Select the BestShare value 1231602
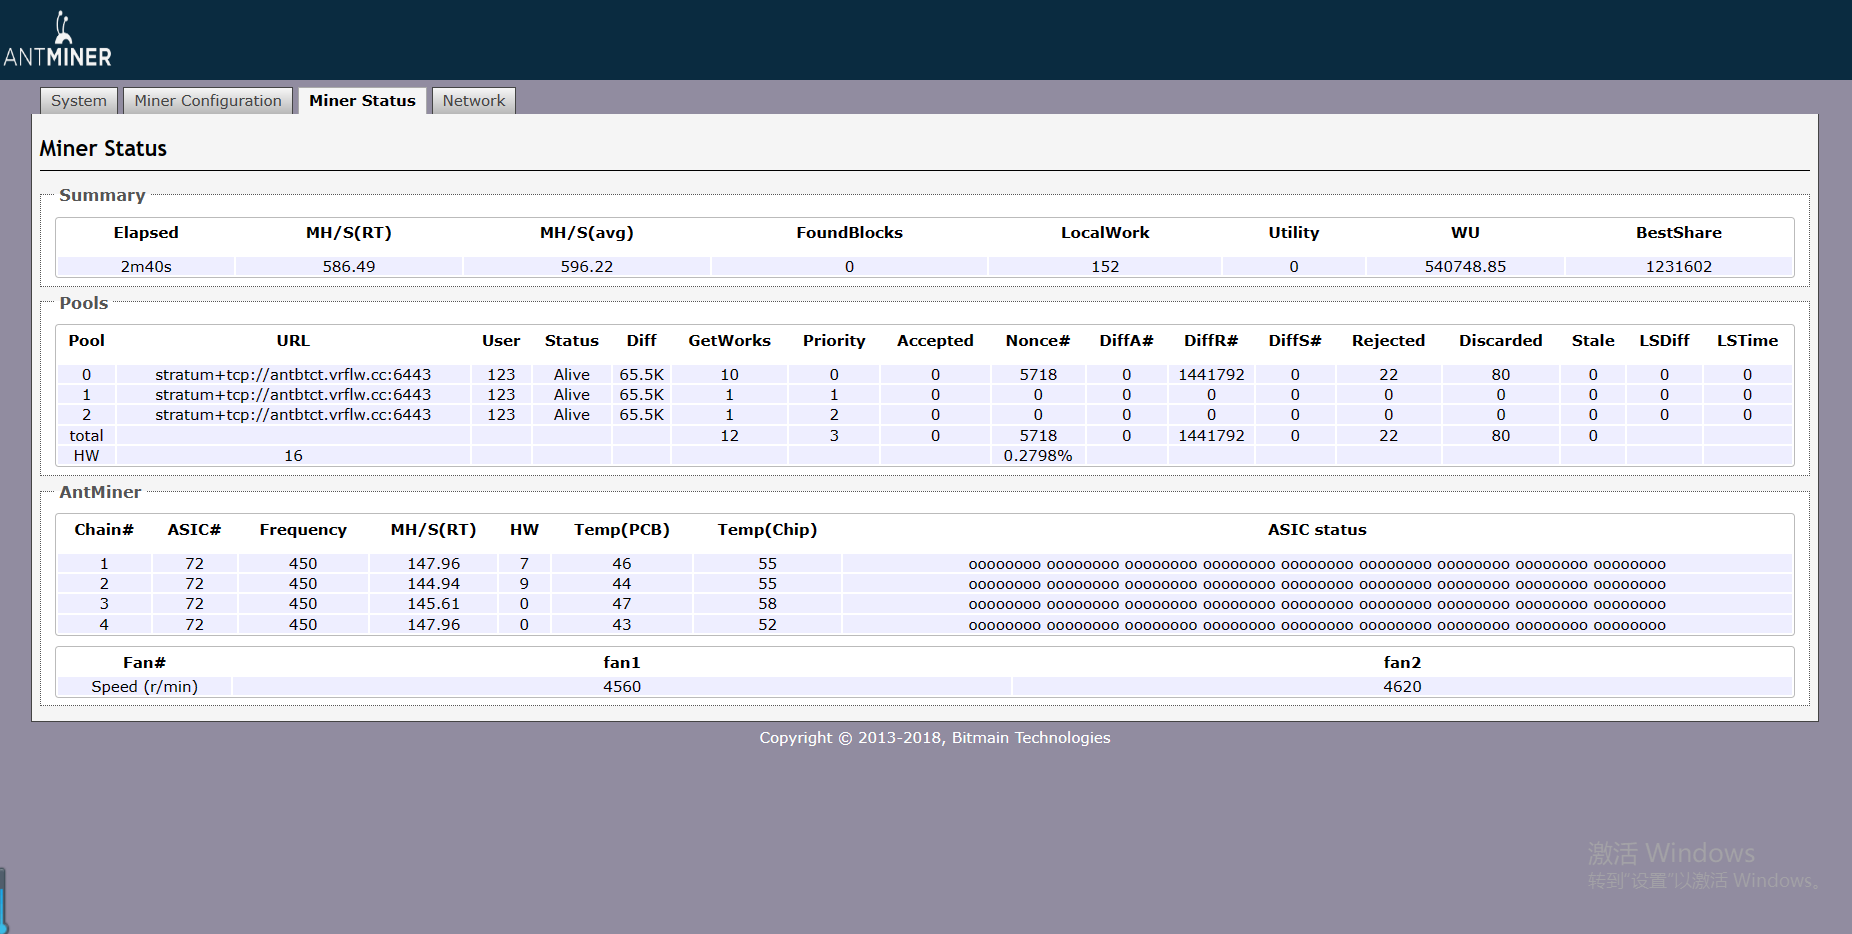This screenshot has width=1852, height=934. pyautogui.click(x=1679, y=267)
